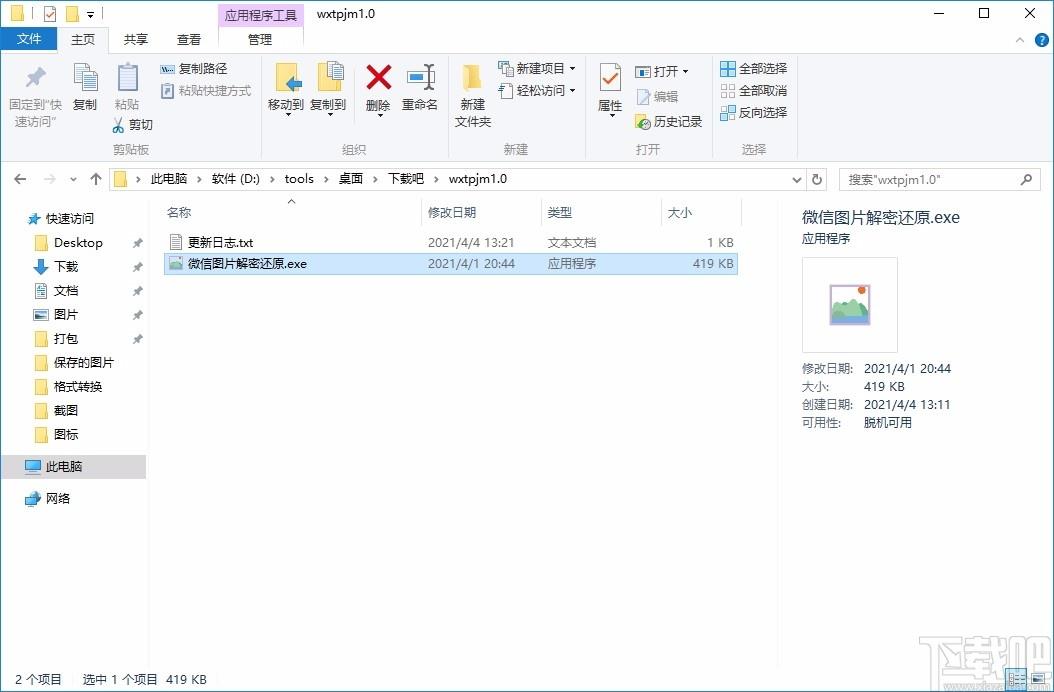Click the properties quick-access toolbar icon
This screenshot has width=1054, height=692.
point(49,13)
